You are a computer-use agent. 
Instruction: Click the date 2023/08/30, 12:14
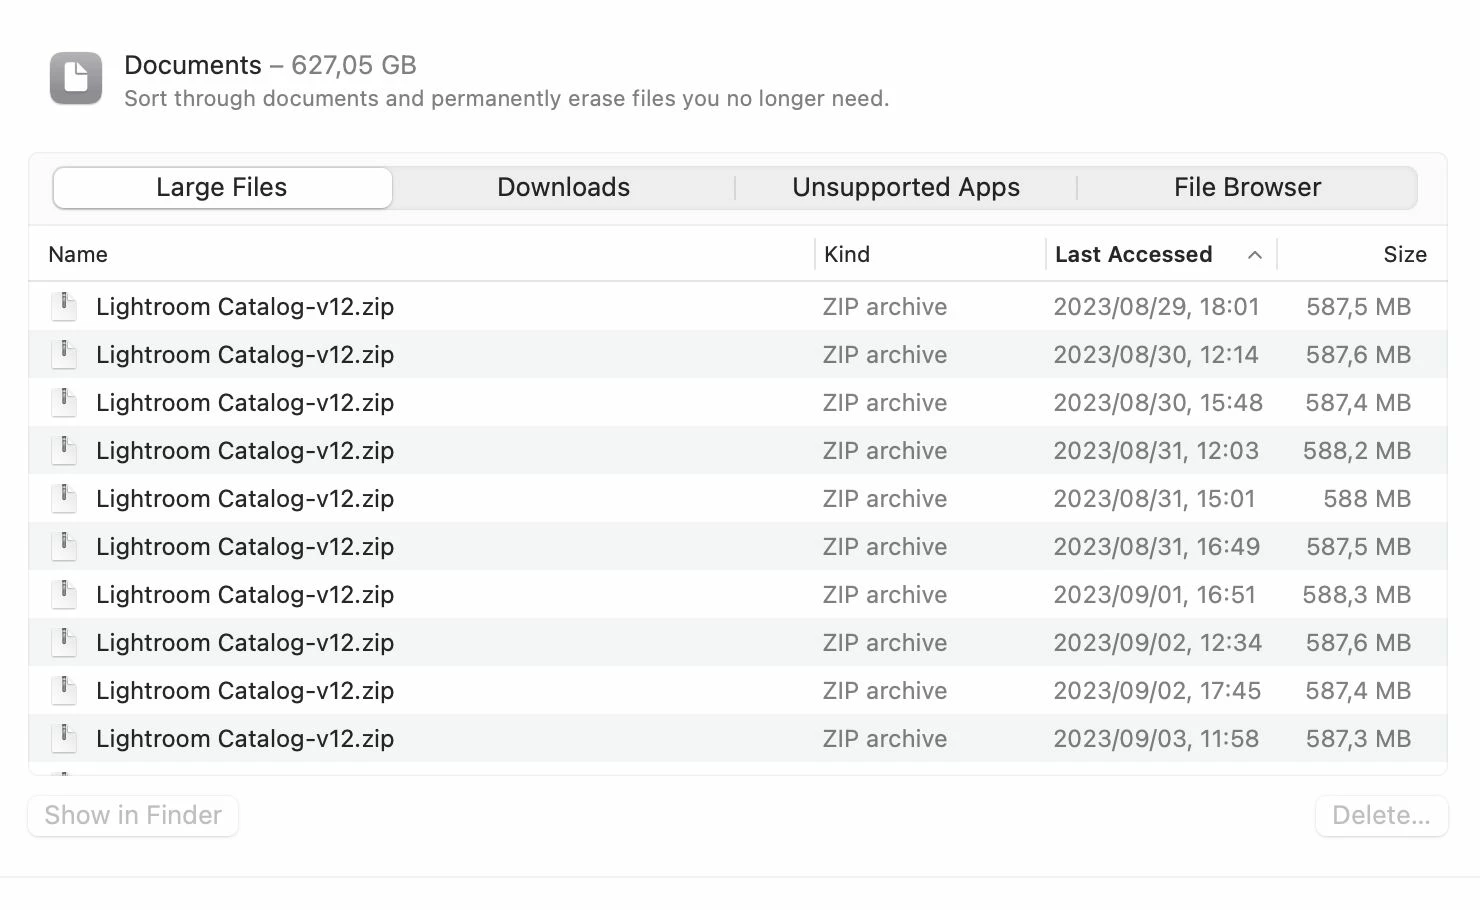point(1156,355)
